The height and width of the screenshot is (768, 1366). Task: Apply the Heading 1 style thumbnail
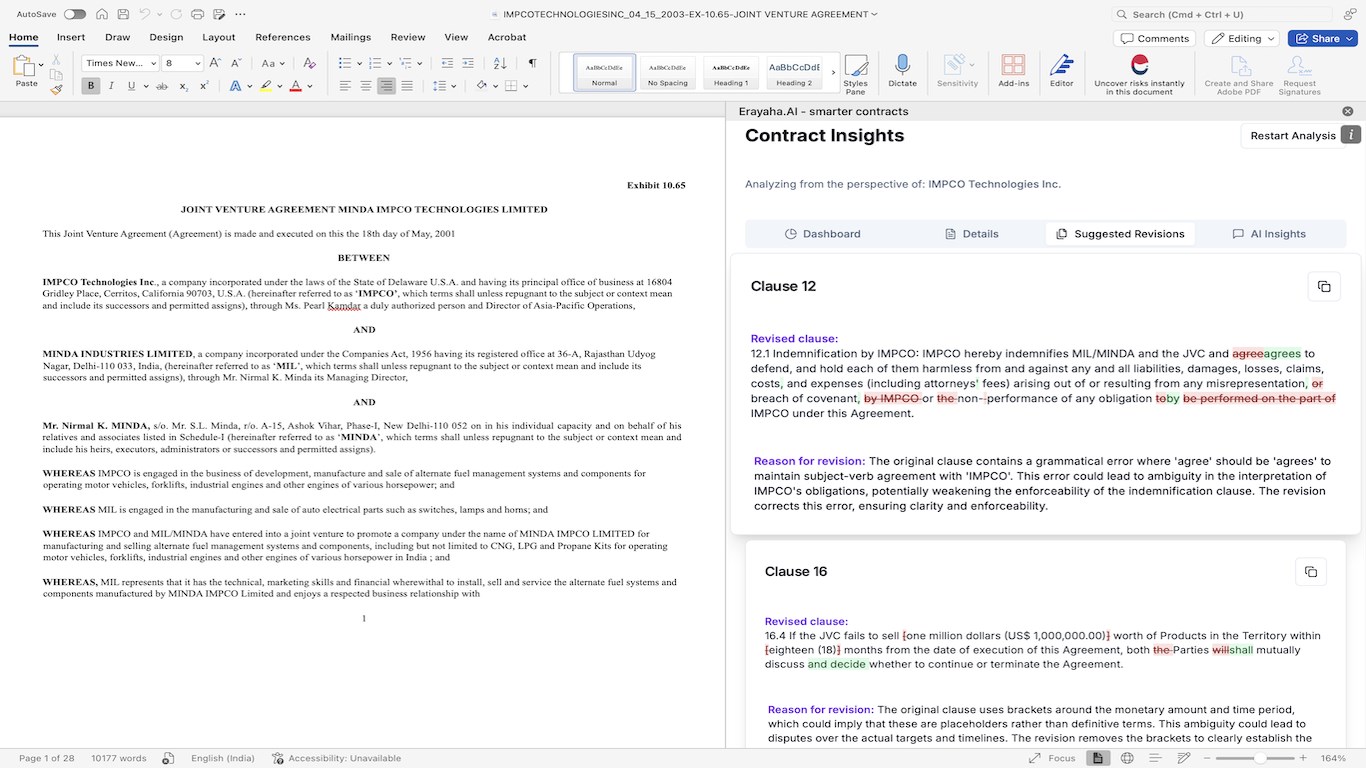coord(730,72)
